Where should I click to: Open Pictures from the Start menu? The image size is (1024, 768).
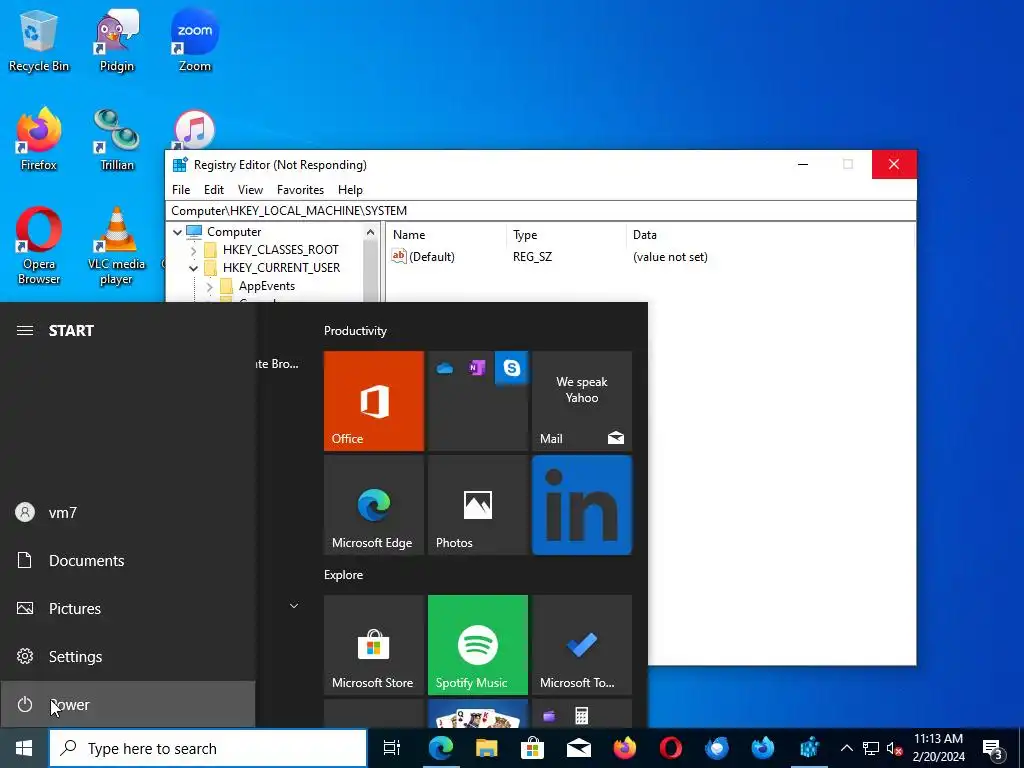tap(127, 609)
